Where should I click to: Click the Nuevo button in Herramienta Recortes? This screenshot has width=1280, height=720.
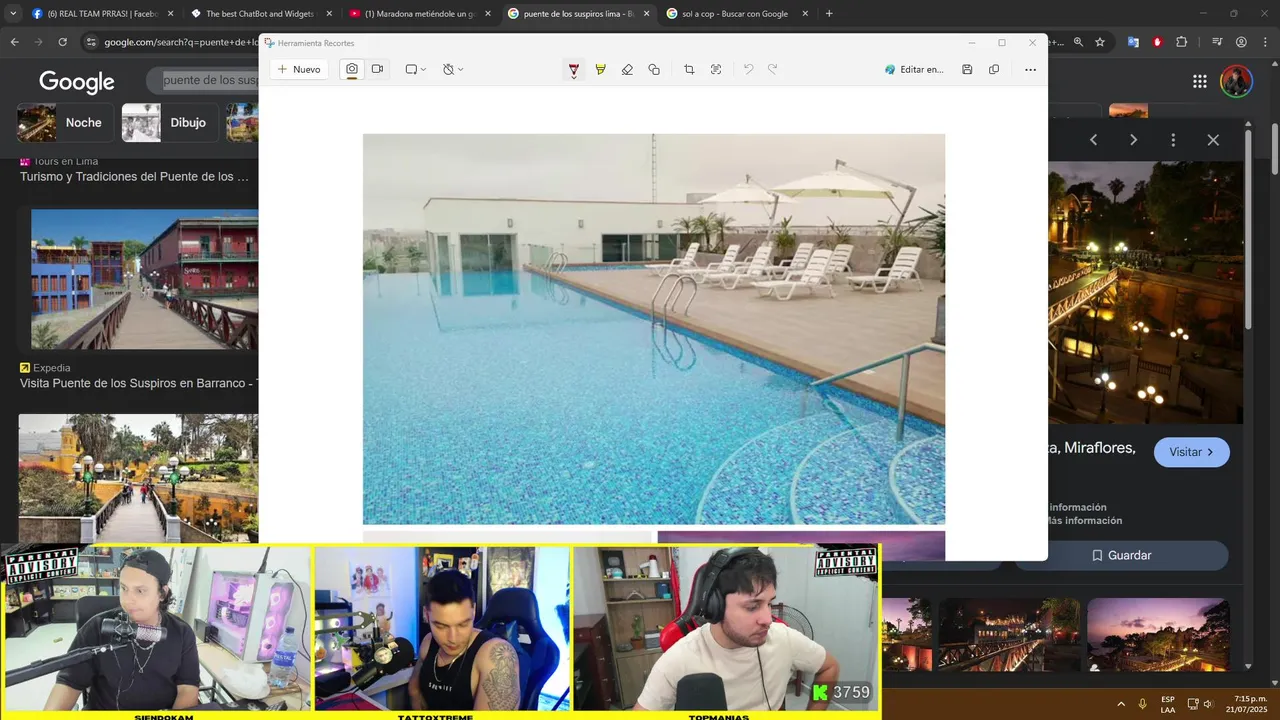point(298,69)
